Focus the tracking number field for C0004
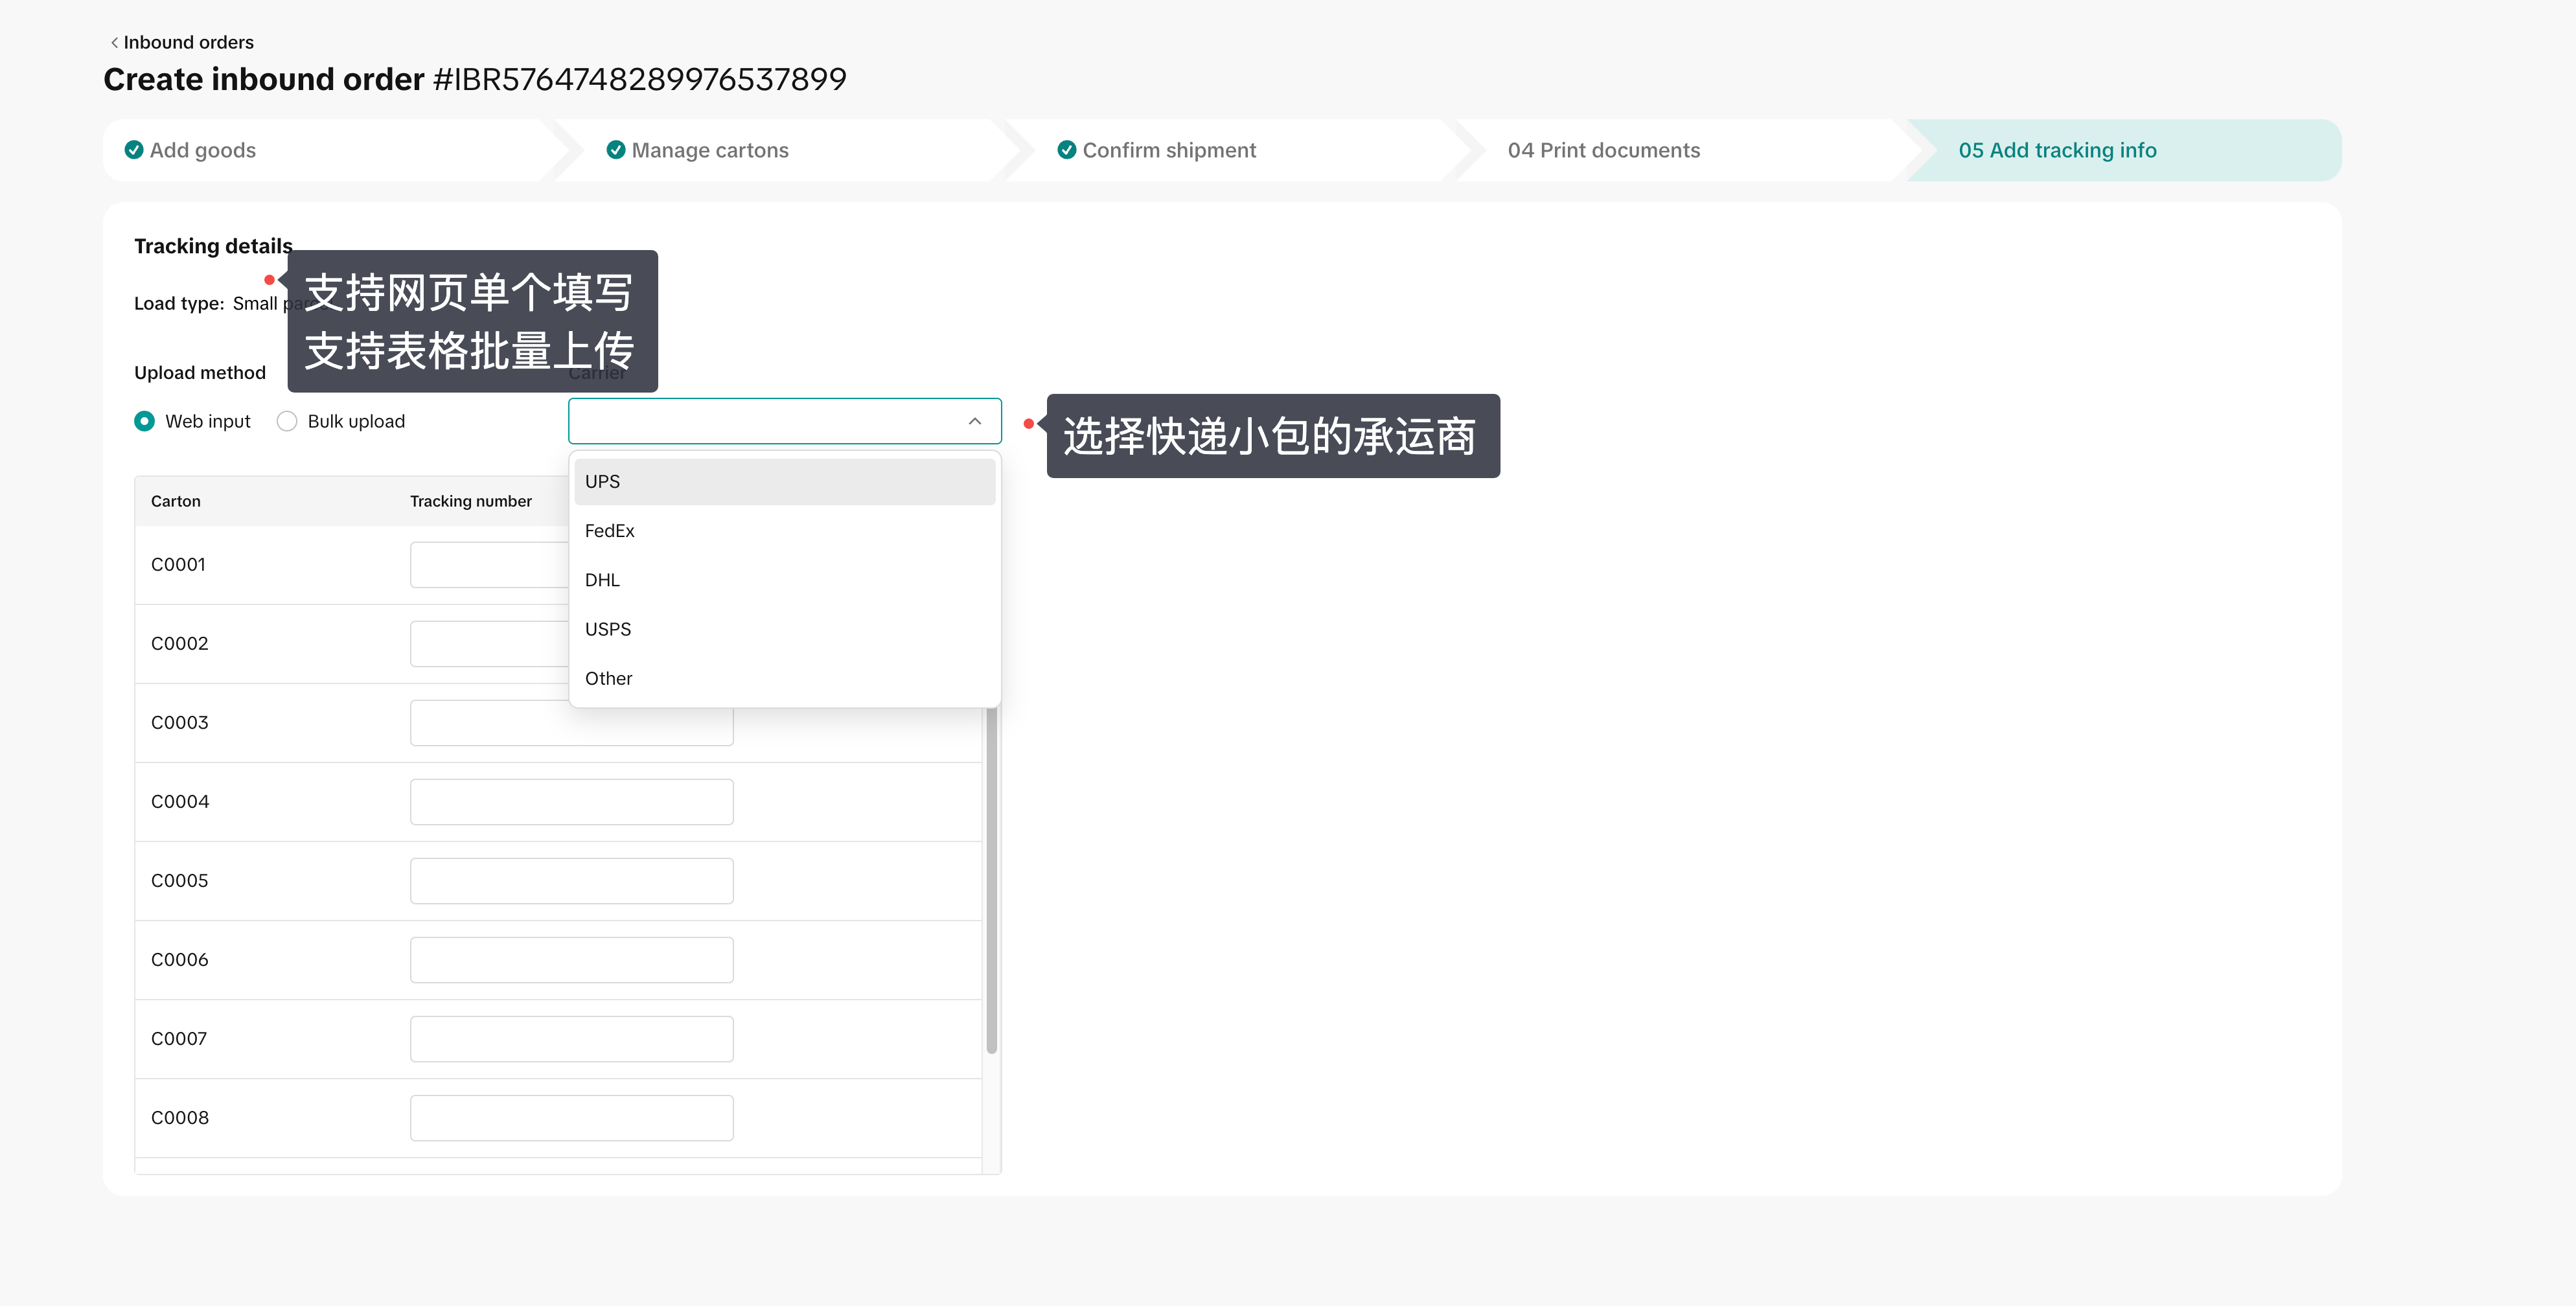Image resolution: width=2576 pixels, height=1306 pixels. [x=571, y=802]
